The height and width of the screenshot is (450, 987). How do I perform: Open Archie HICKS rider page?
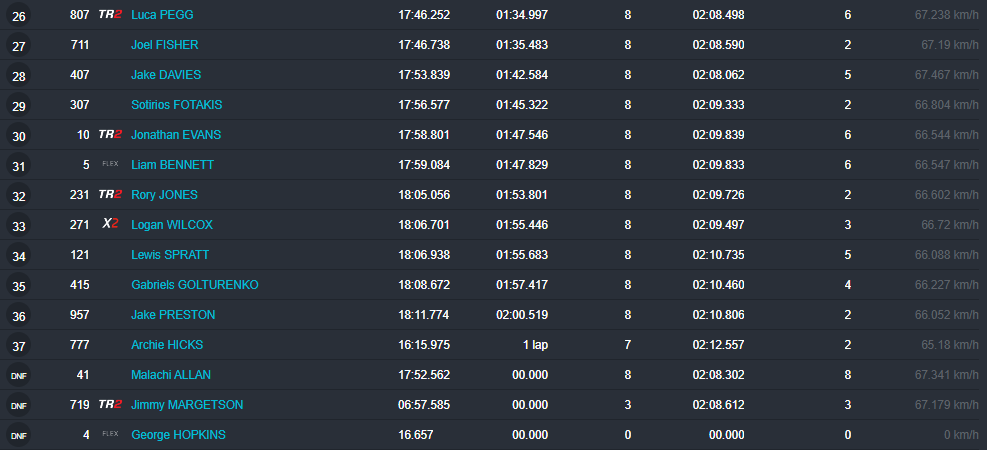click(167, 345)
